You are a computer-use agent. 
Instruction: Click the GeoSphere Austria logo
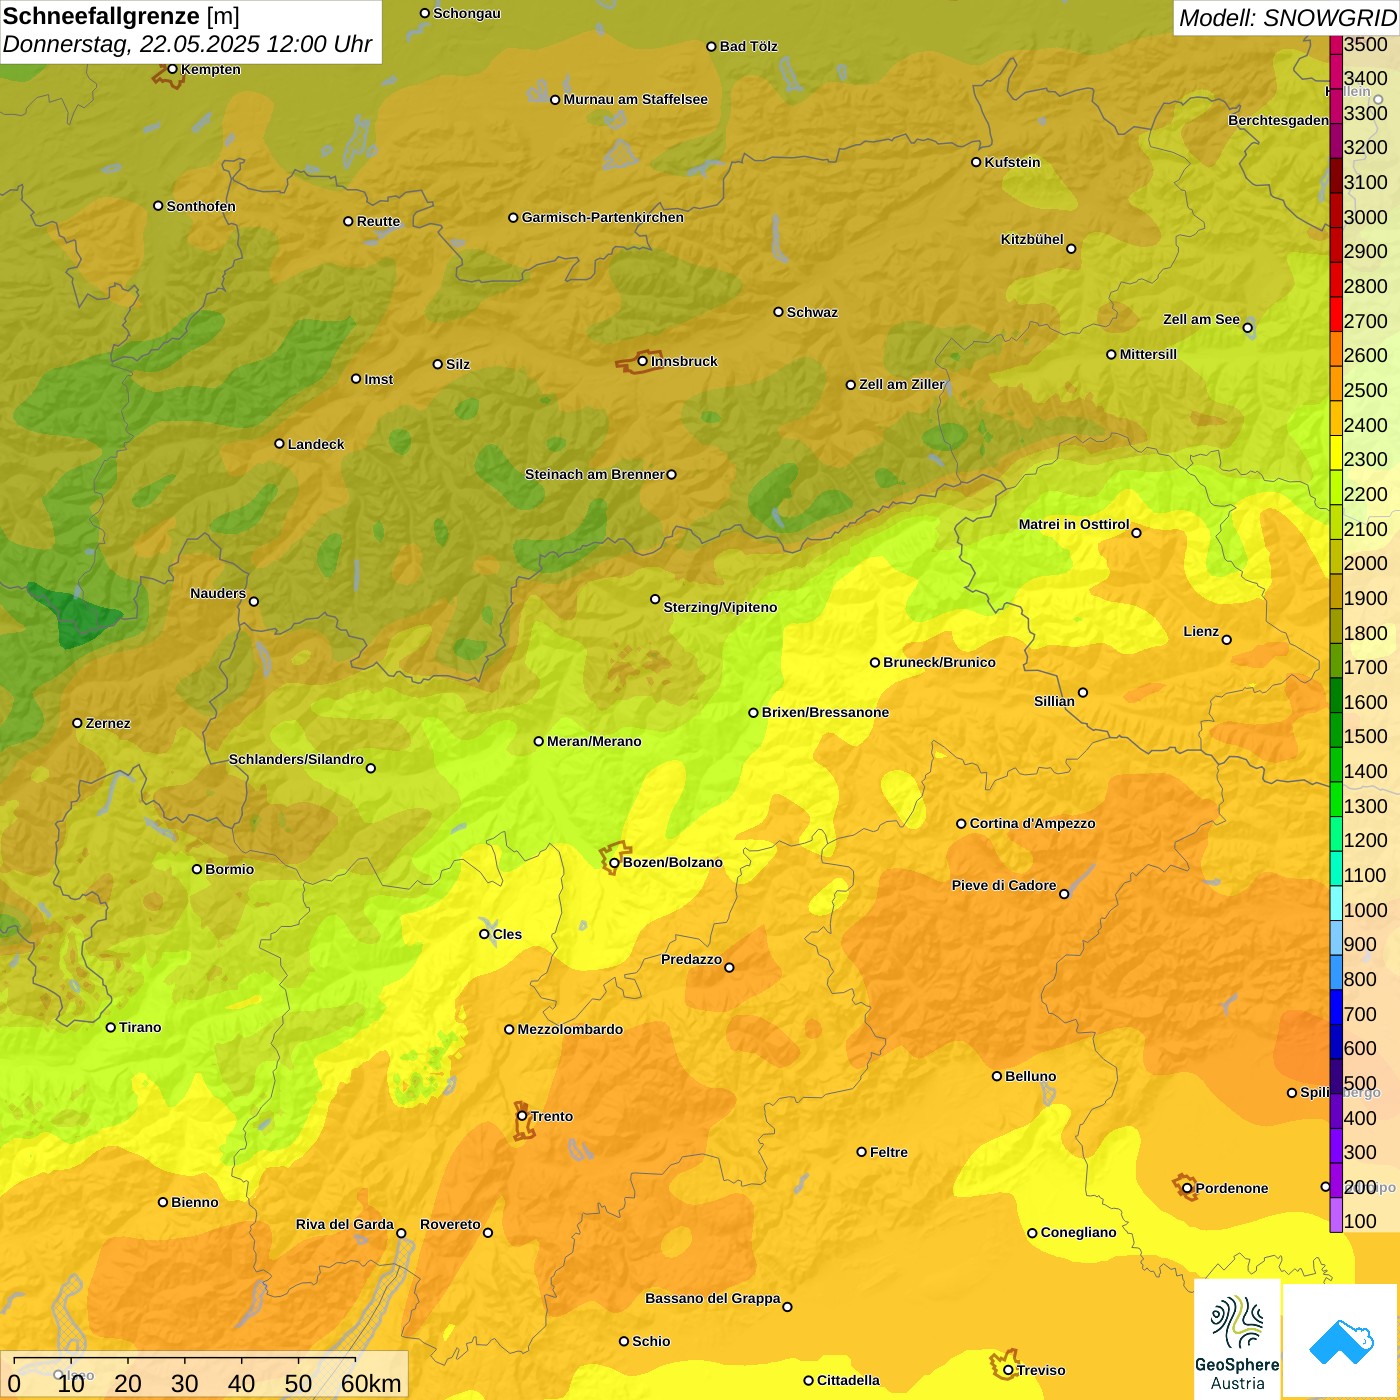pos(1237,1341)
